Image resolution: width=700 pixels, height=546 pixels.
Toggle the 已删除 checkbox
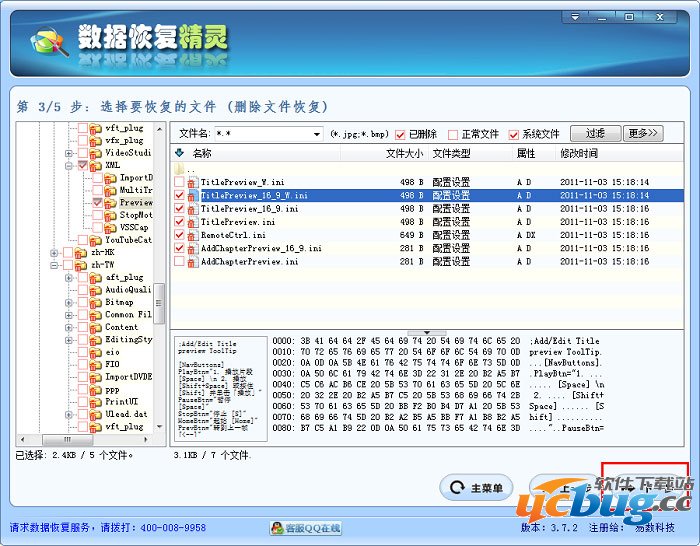400,134
